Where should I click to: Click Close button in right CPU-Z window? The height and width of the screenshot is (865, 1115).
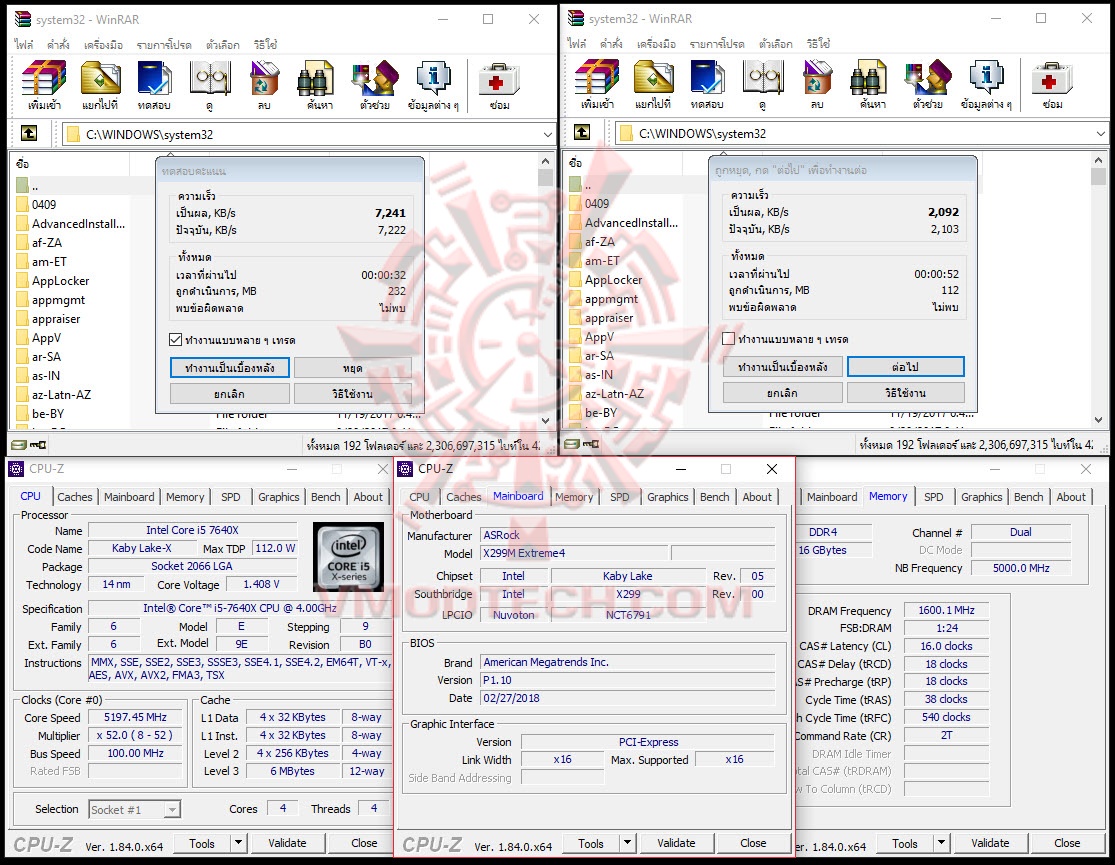(1067, 843)
